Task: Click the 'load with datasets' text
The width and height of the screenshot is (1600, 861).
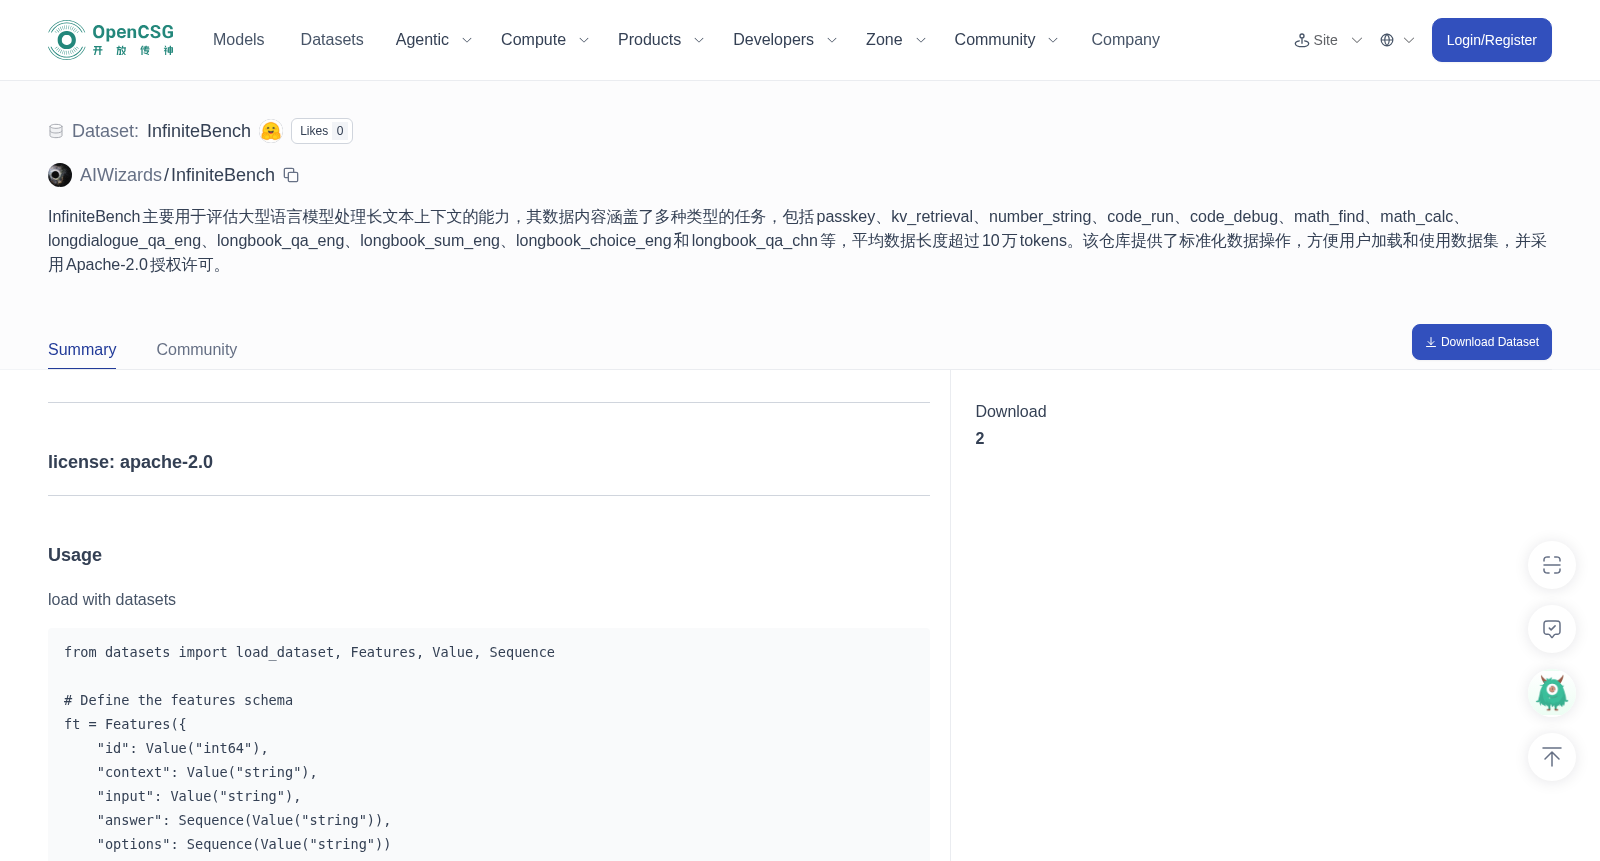Action: point(112,600)
